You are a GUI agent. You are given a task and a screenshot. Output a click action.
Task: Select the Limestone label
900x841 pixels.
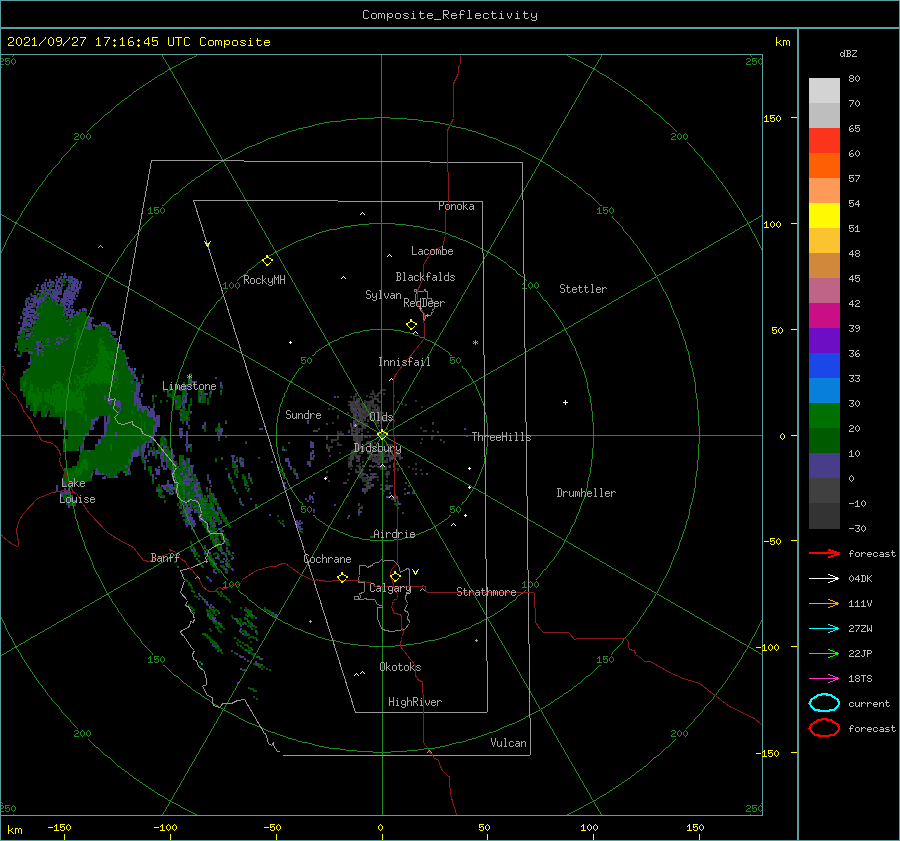click(189, 386)
